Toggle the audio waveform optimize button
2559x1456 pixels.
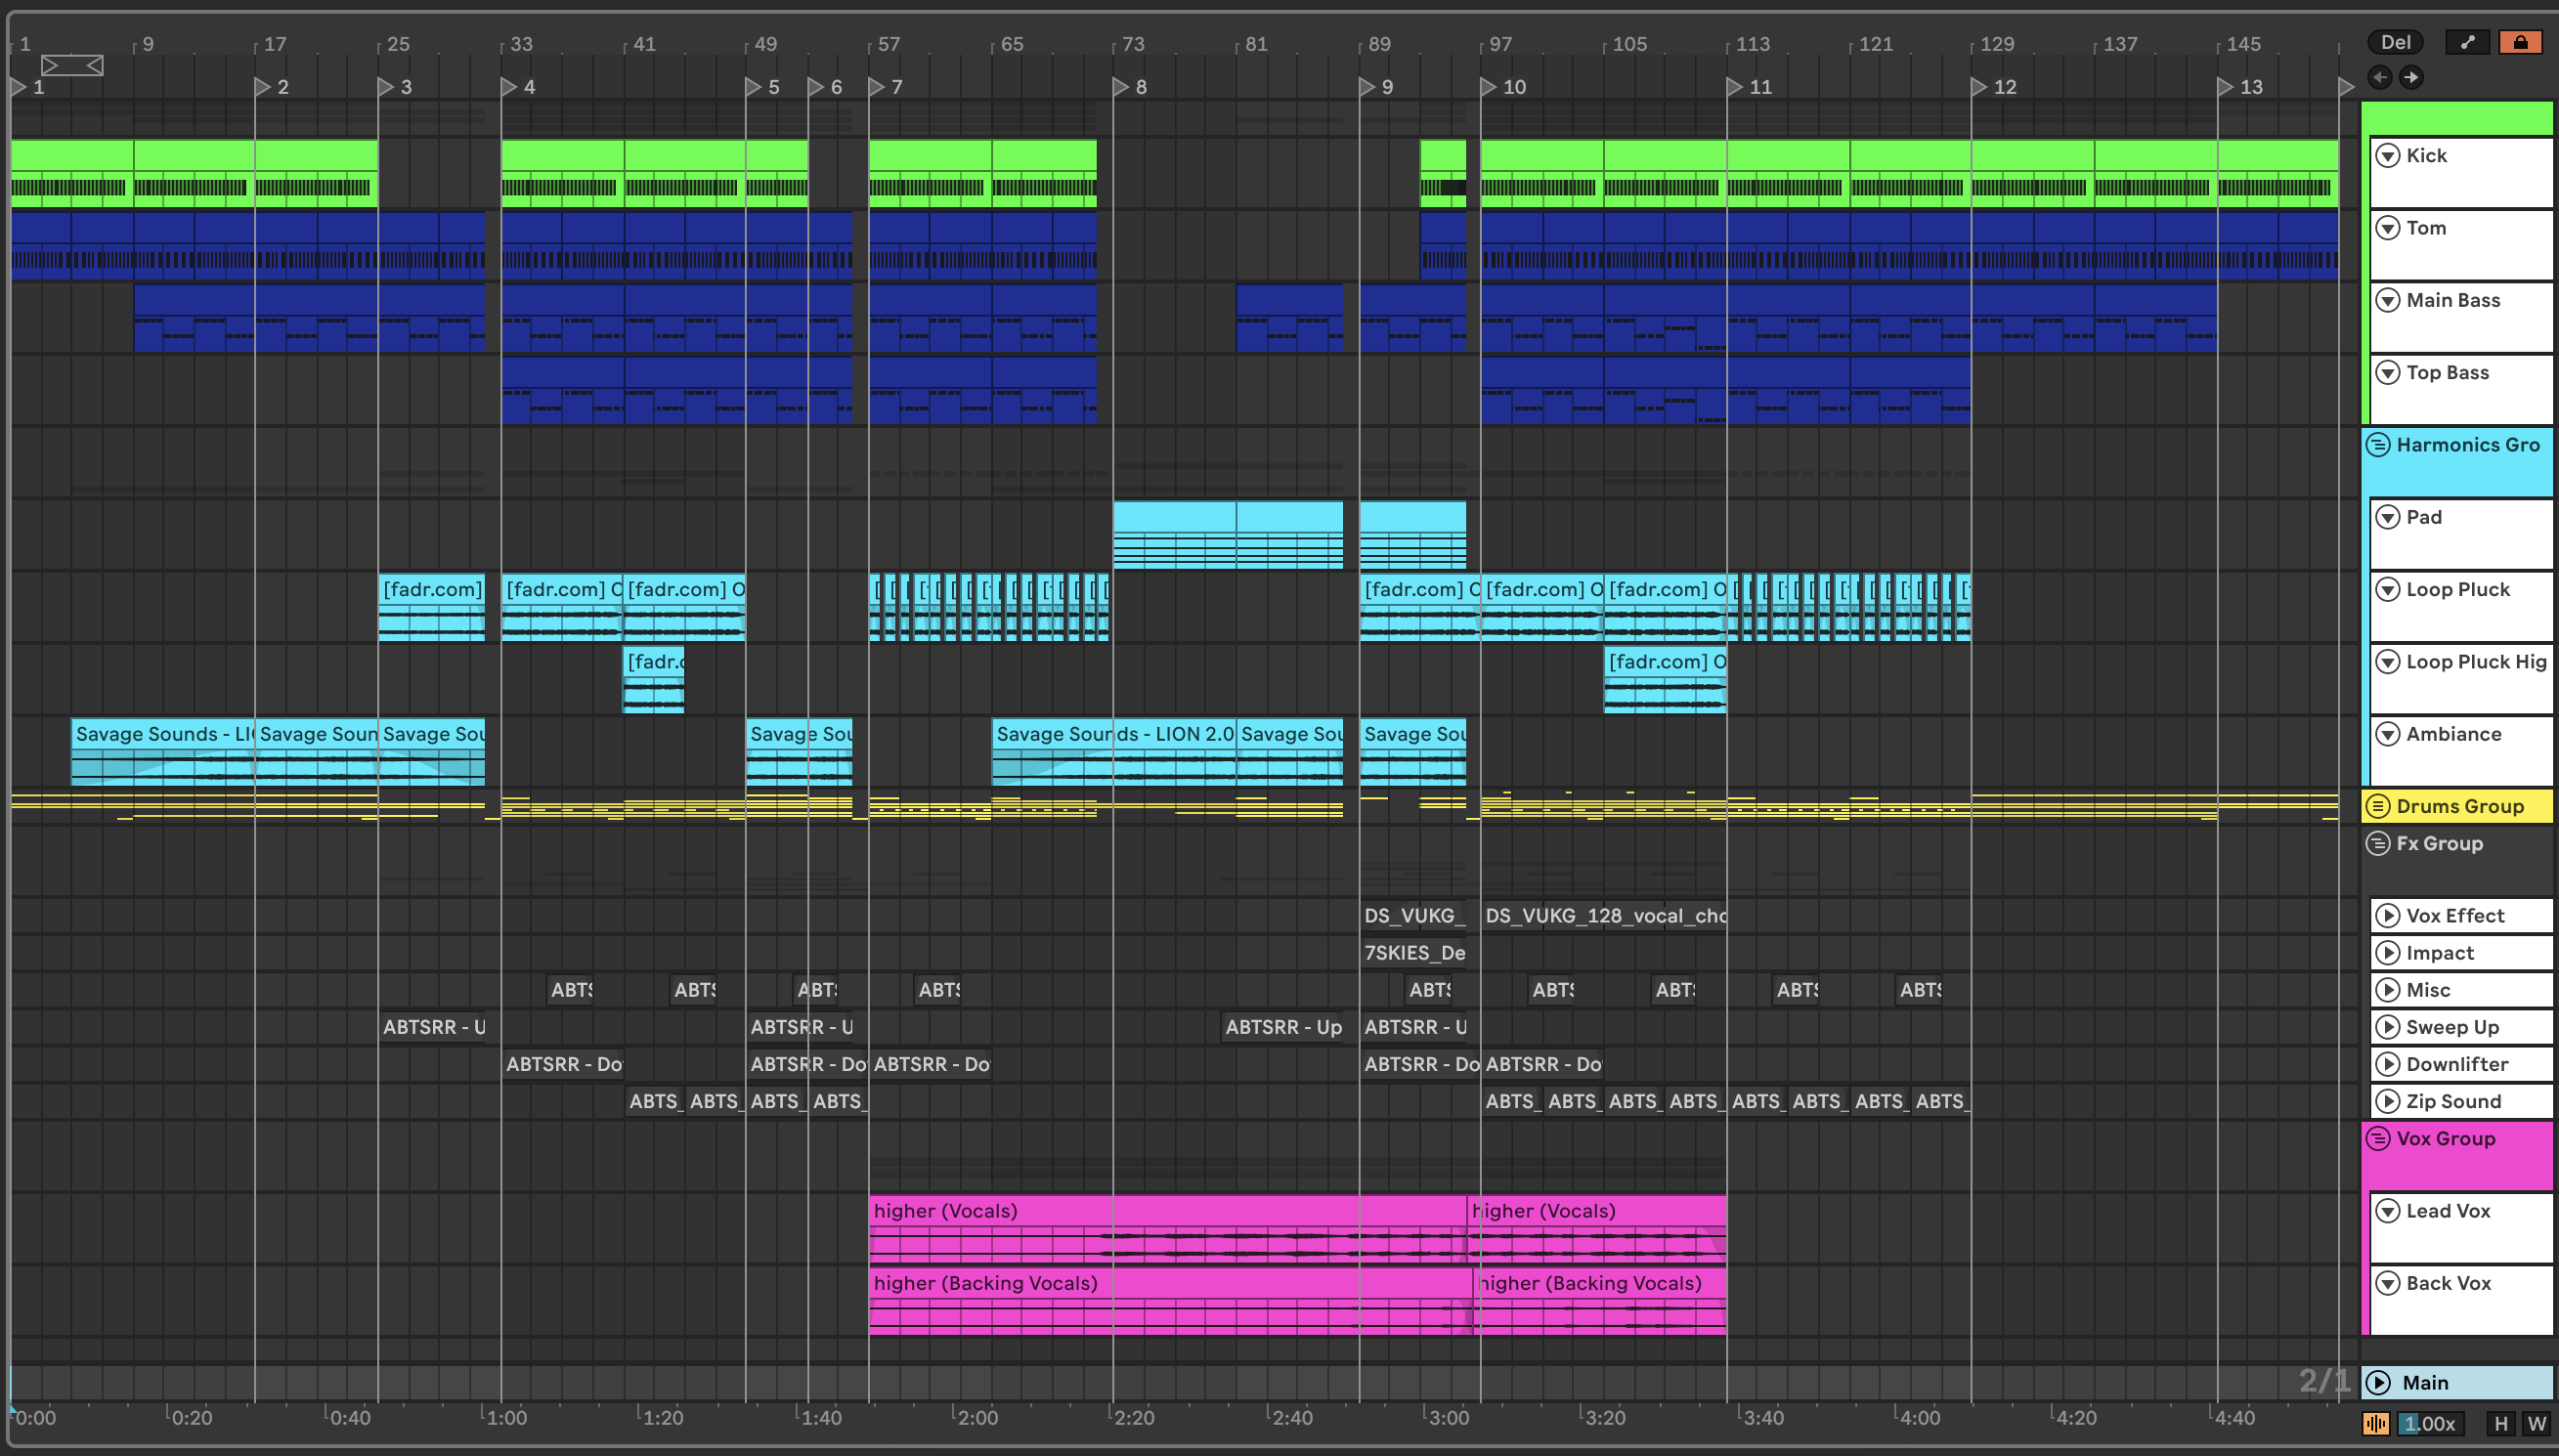click(x=2376, y=1423)
